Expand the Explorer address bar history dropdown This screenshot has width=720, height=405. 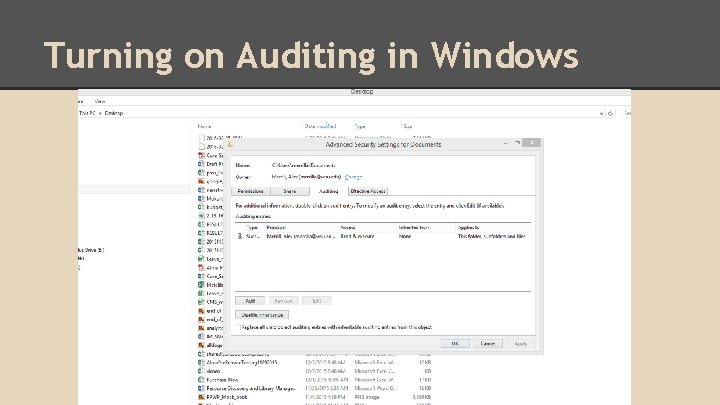(601, 113)
